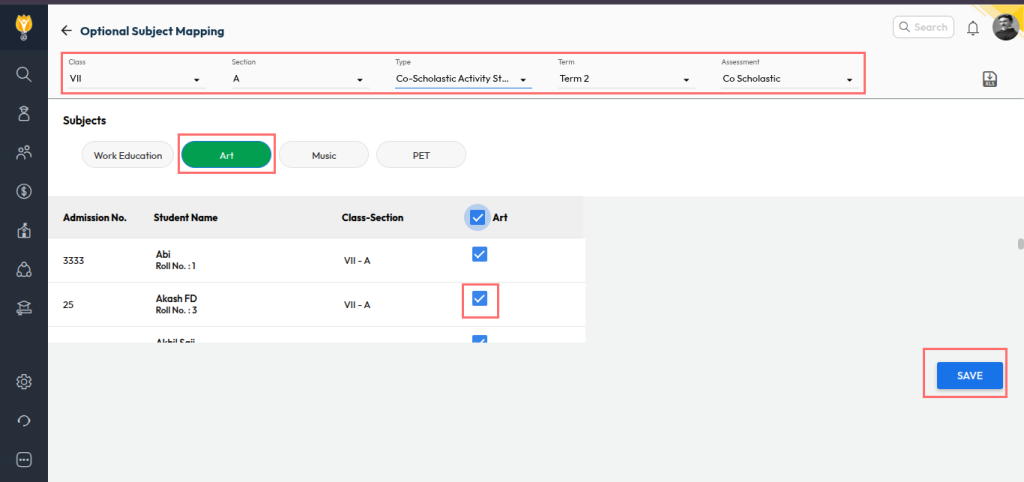This screenshot has width=1024, height=482.
Task: Open the Assessment dropdown showing Co Scholastic
Action: pos(786,79)
